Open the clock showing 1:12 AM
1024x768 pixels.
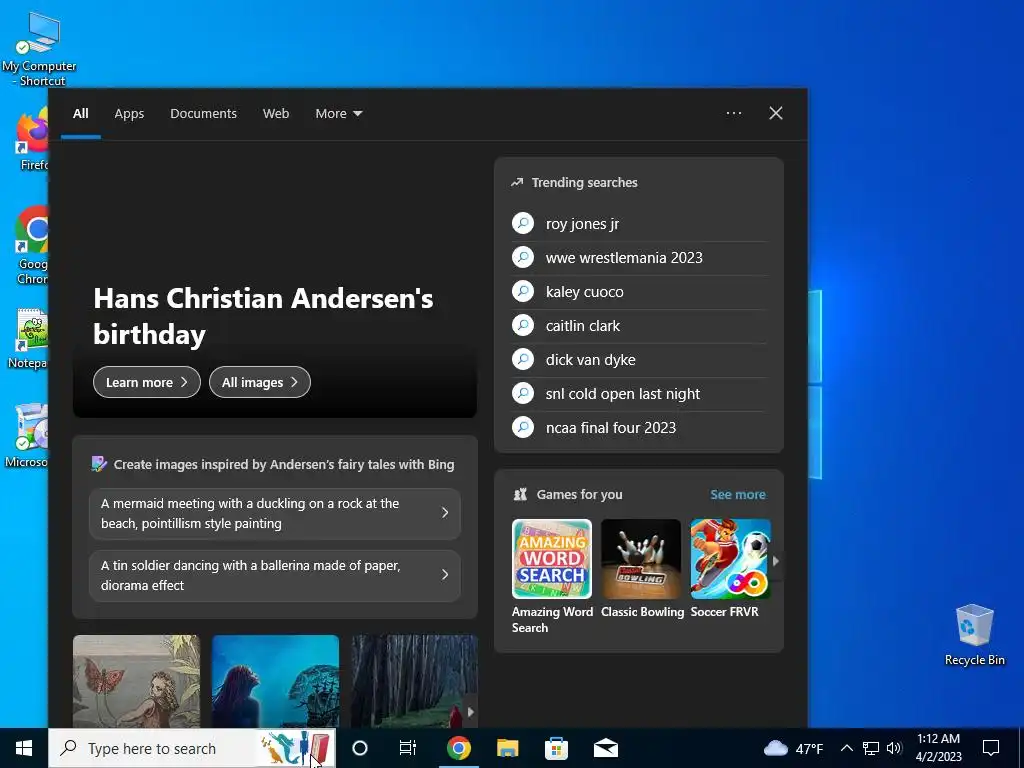click(938, 748)
